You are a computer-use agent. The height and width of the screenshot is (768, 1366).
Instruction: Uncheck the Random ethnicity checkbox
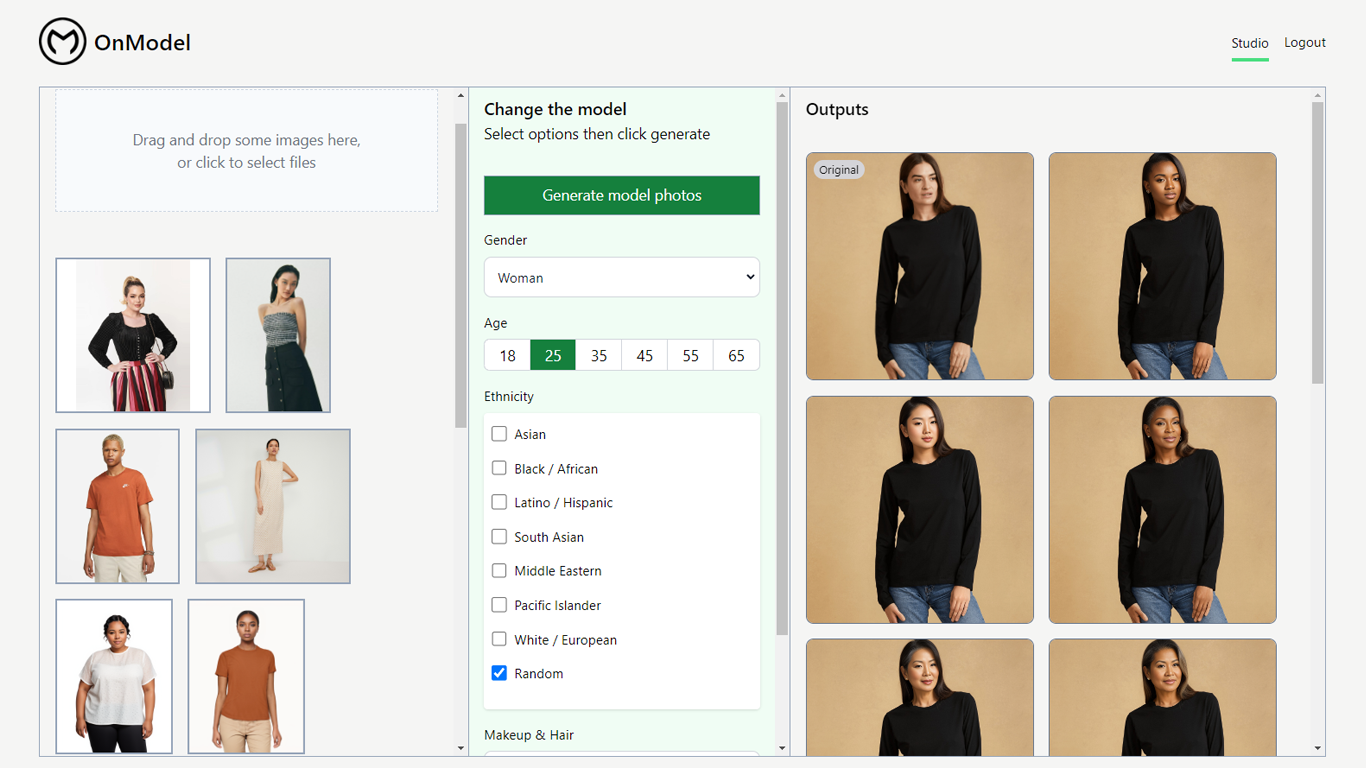point(499,673)
